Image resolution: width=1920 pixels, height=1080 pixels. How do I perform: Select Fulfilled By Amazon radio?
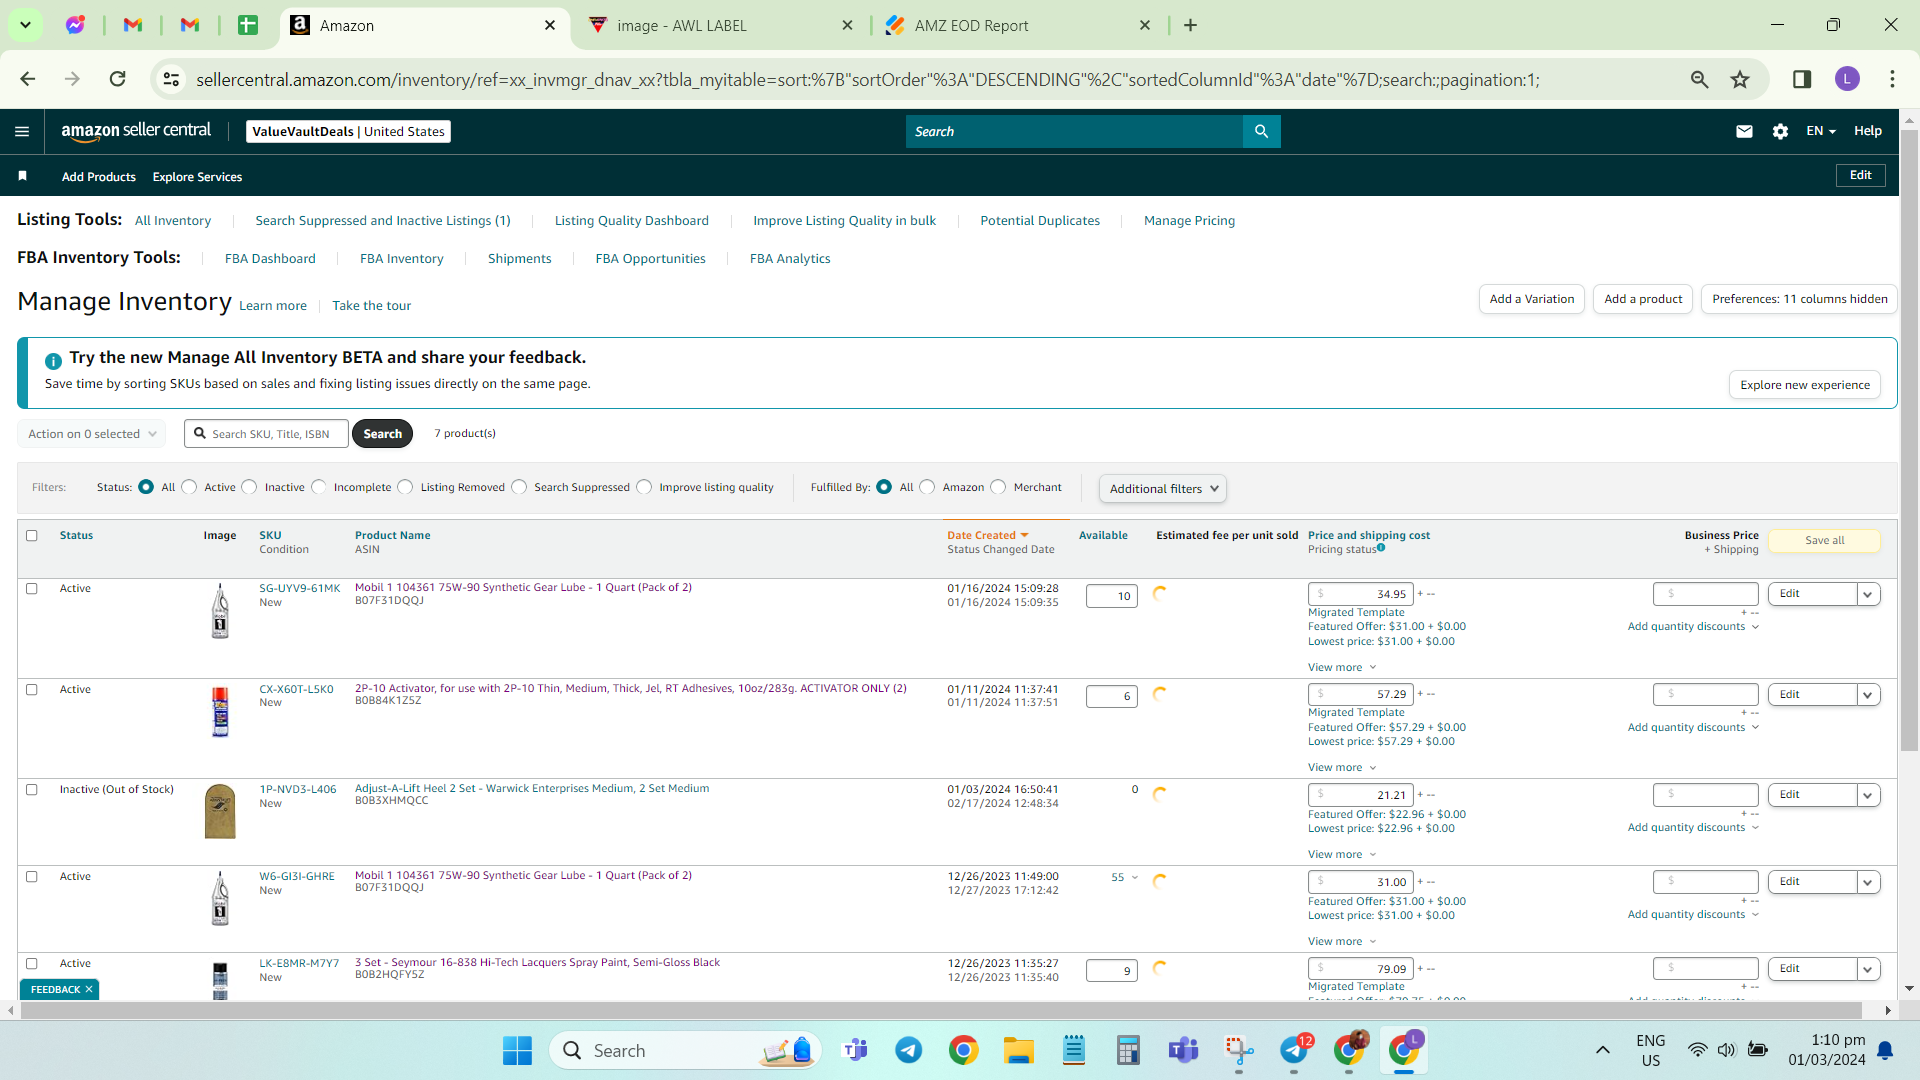(927, 487)
